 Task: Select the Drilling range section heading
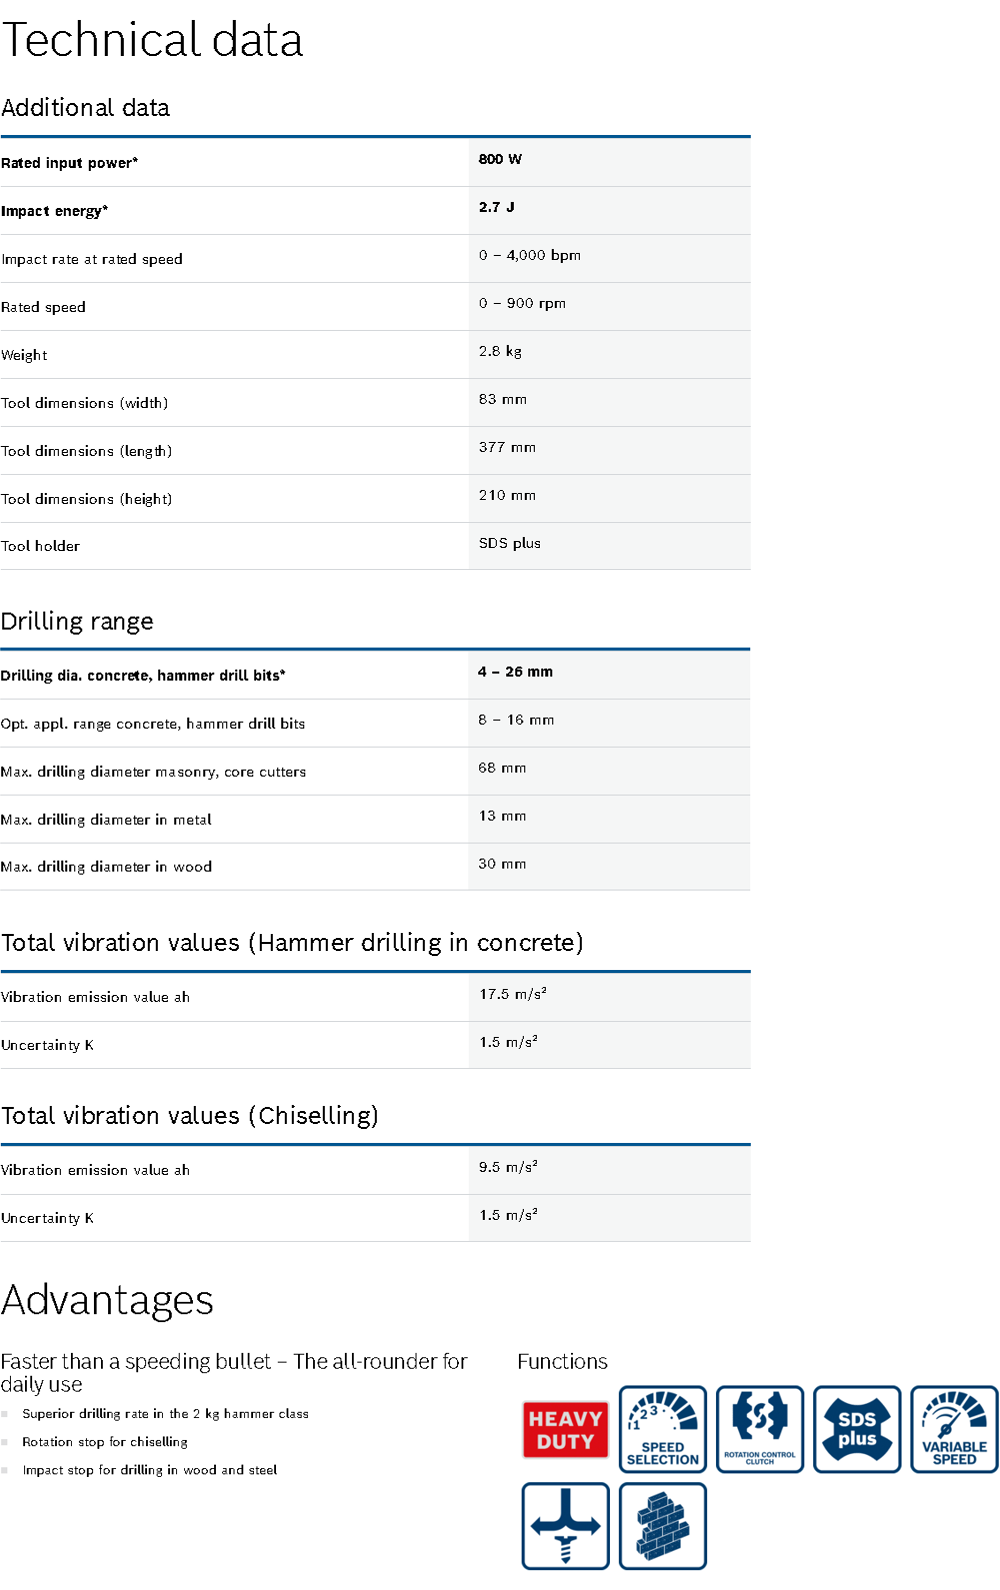77,622
